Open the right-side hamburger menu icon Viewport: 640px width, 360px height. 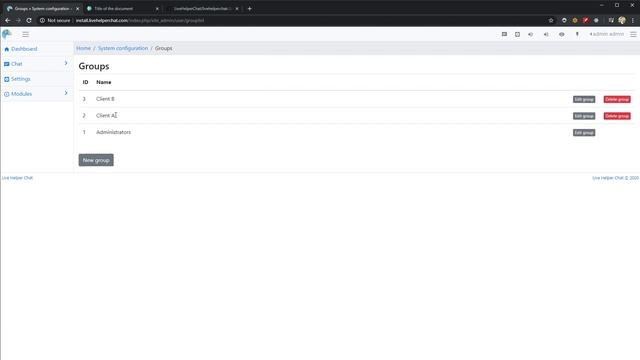coord(633,34)
